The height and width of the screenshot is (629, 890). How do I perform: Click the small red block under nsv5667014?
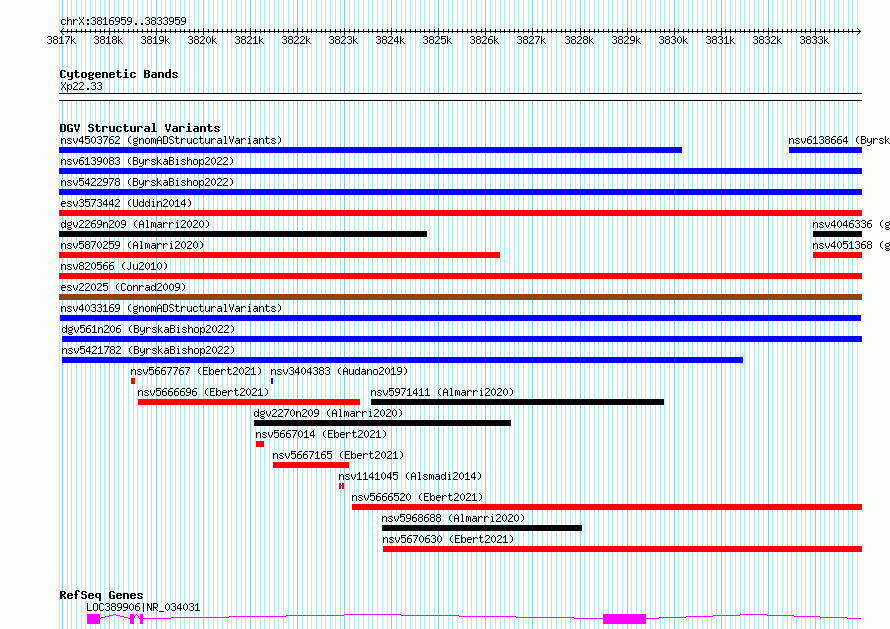click(x=260, y=445)
